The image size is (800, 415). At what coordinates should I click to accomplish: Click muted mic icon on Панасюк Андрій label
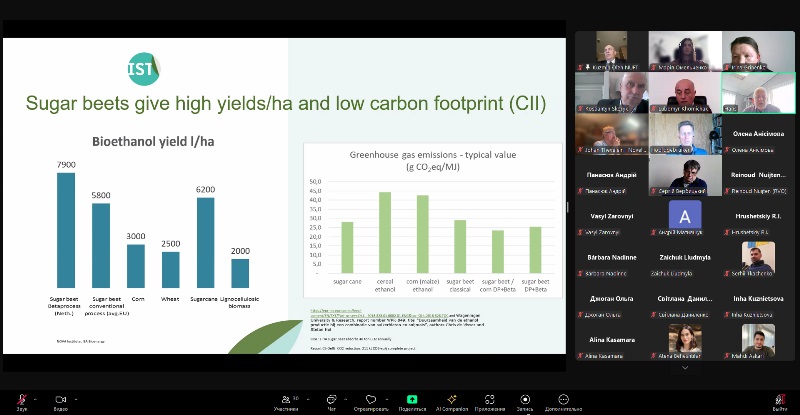580,191
